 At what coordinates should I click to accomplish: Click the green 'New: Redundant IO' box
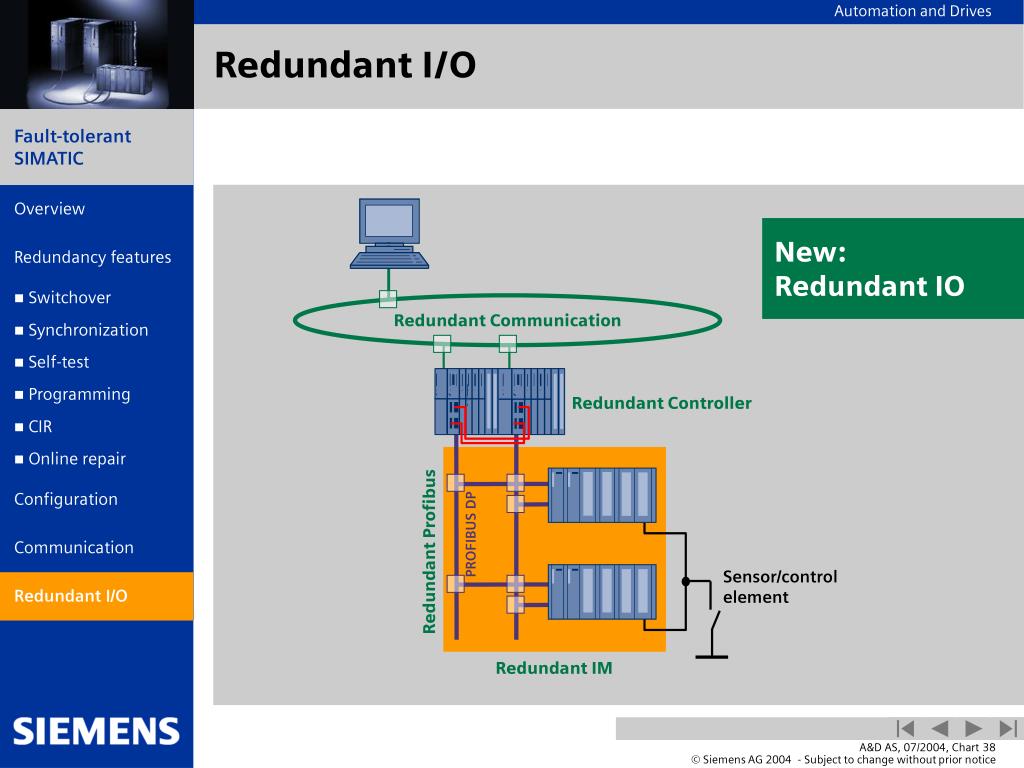[x=893, y=268]
